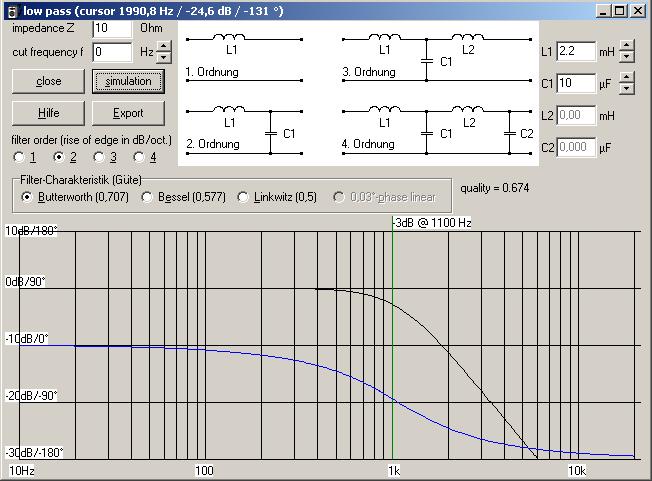Click the '-30dB/-180°' axis label
This screenshot has height=481, width=652.
[x=34, y=452]
